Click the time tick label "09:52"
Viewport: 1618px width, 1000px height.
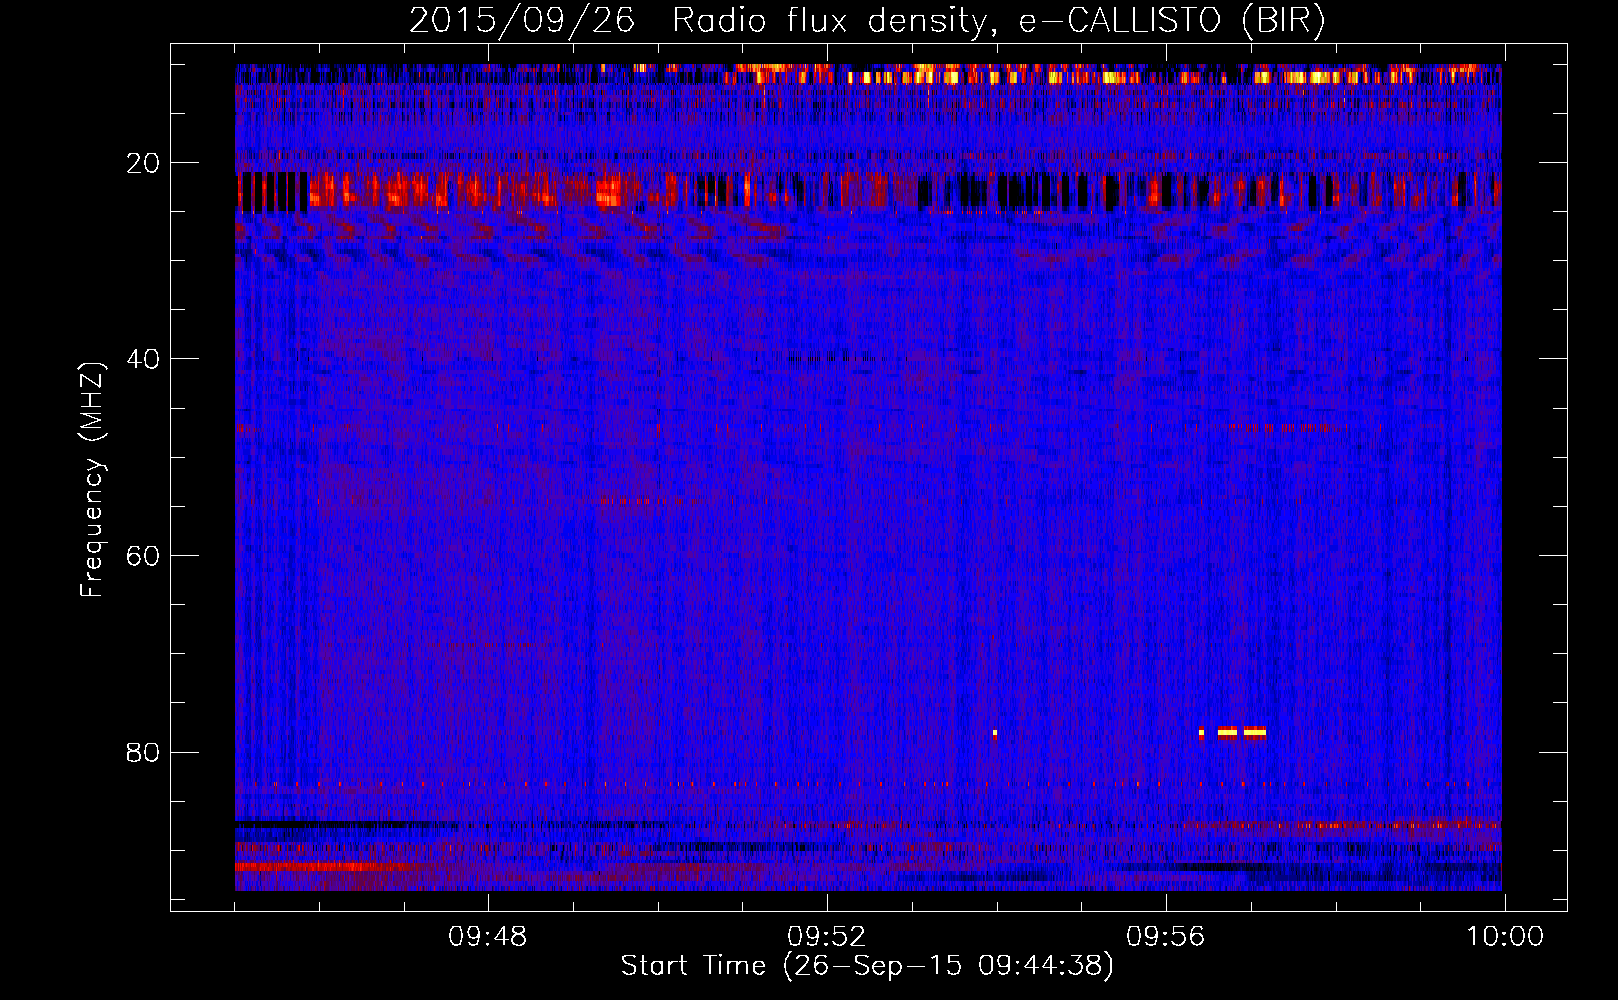(x=827, y=937)
